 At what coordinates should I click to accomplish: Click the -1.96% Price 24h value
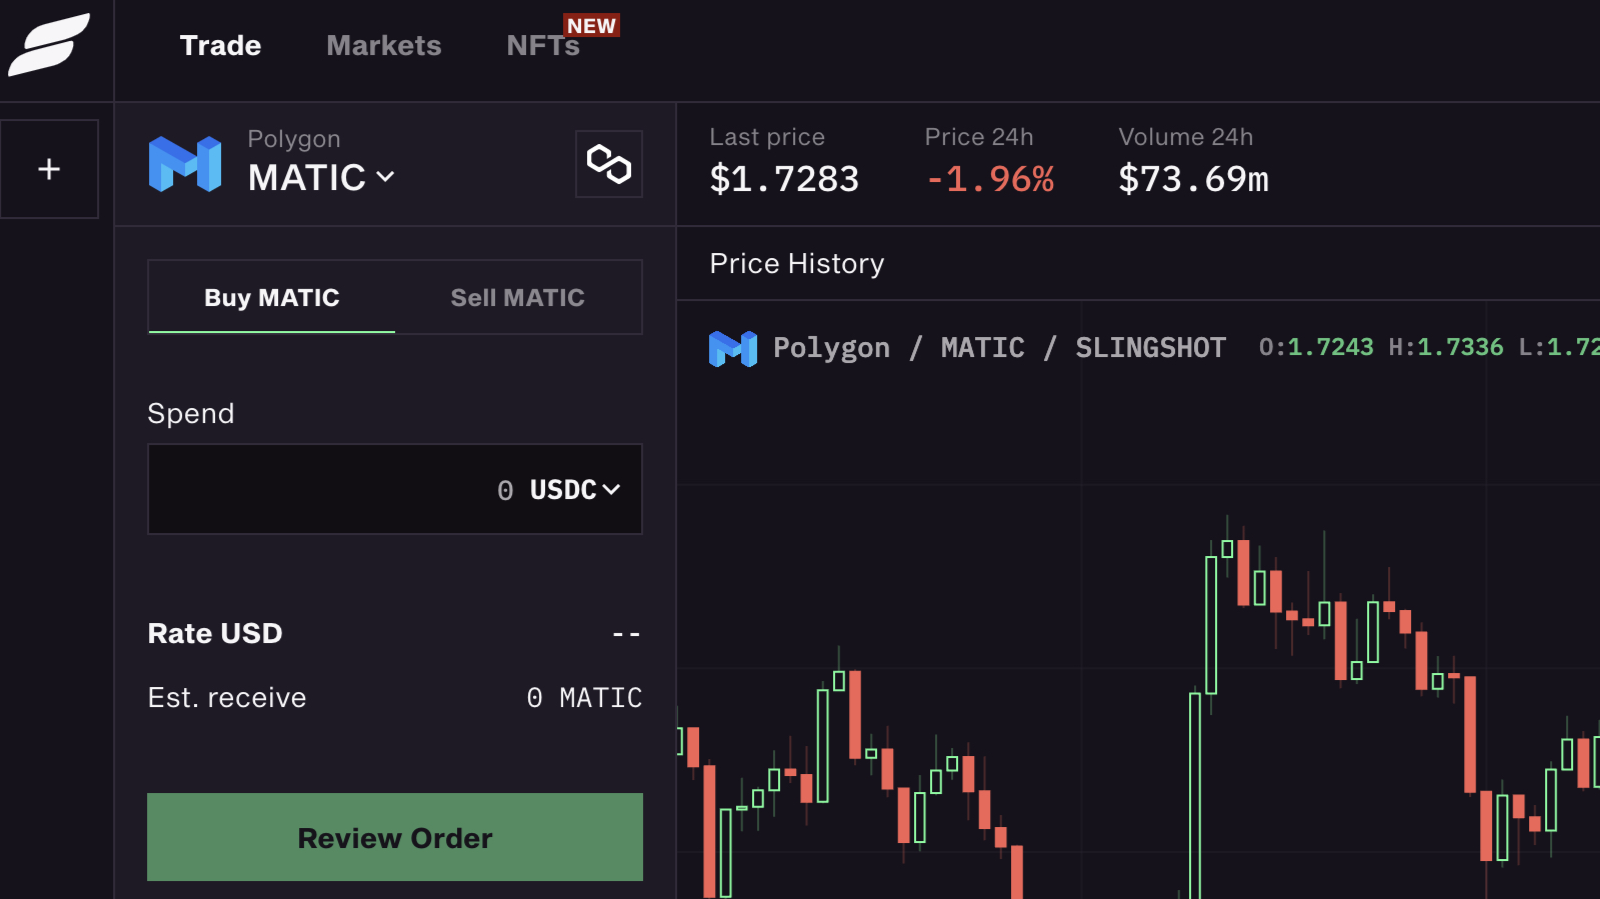pos(989,180)
